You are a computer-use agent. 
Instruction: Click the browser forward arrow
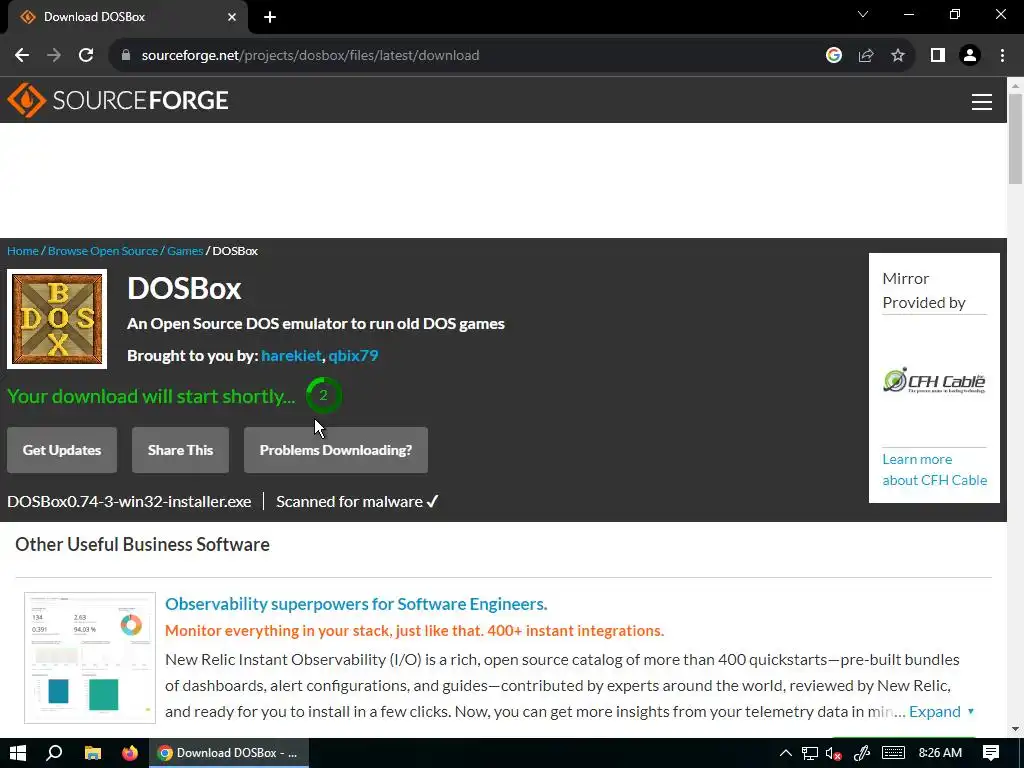[54, 56]
